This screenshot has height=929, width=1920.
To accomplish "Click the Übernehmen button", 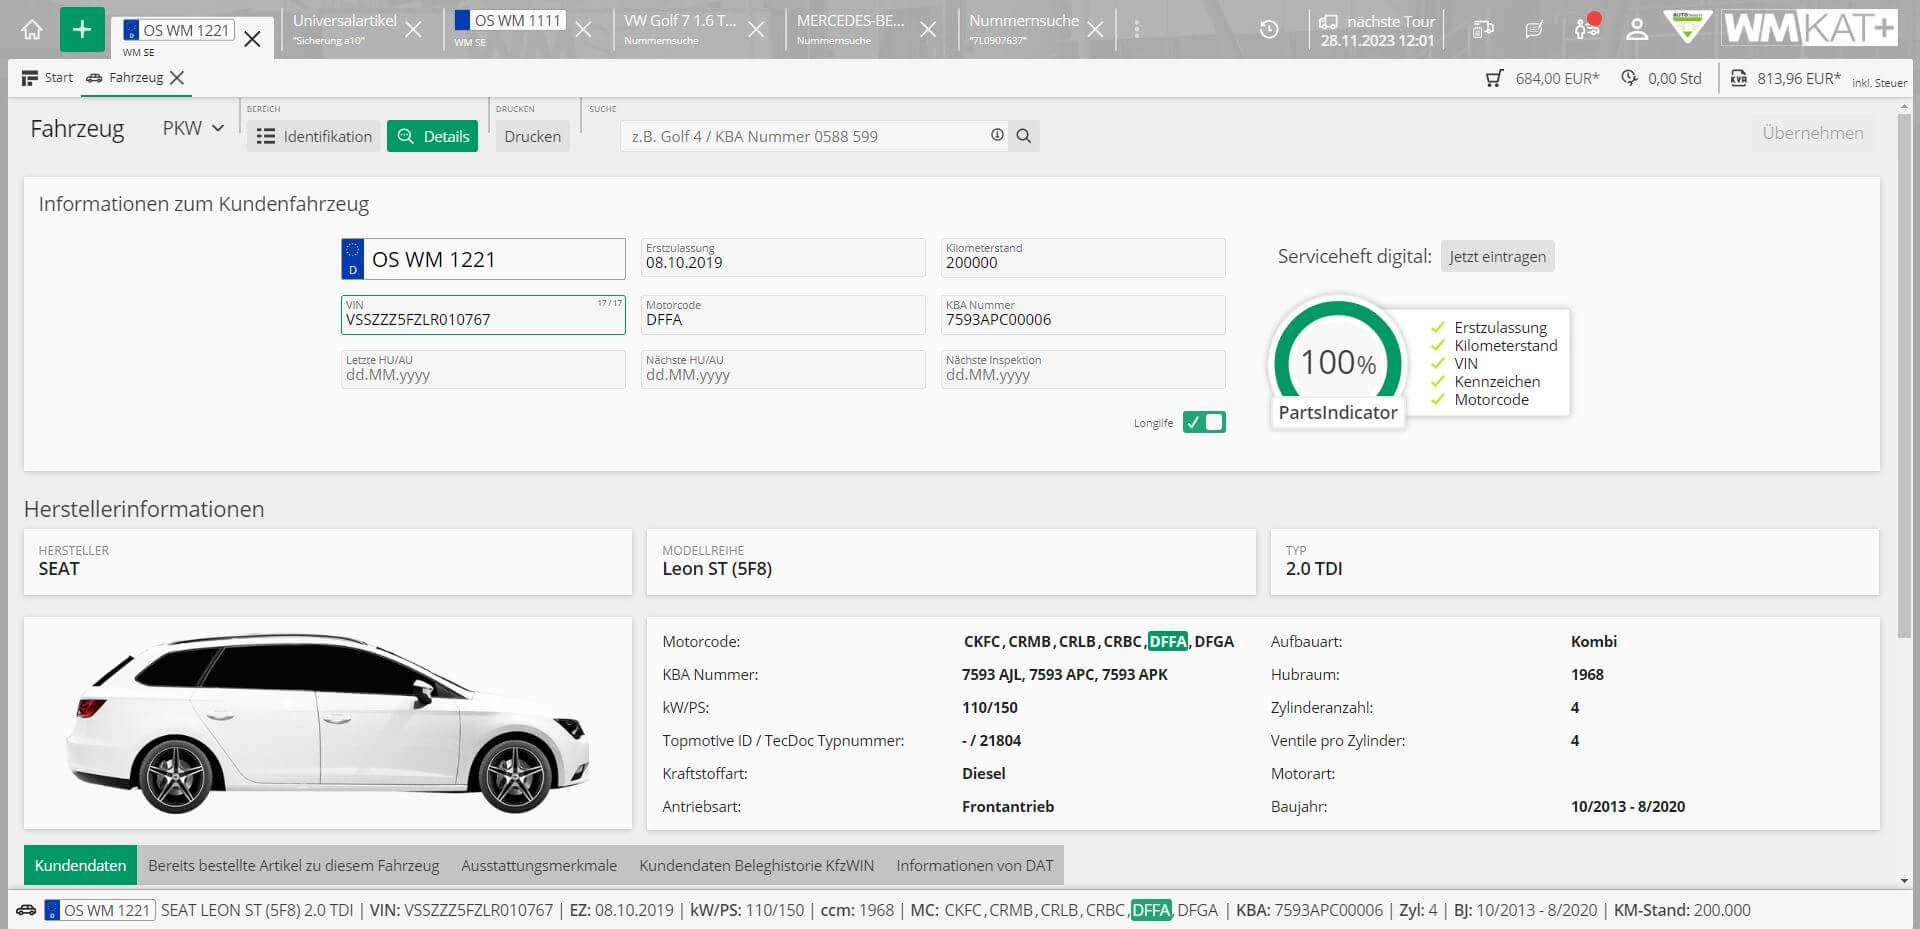I will click(x=1812, y=133).
